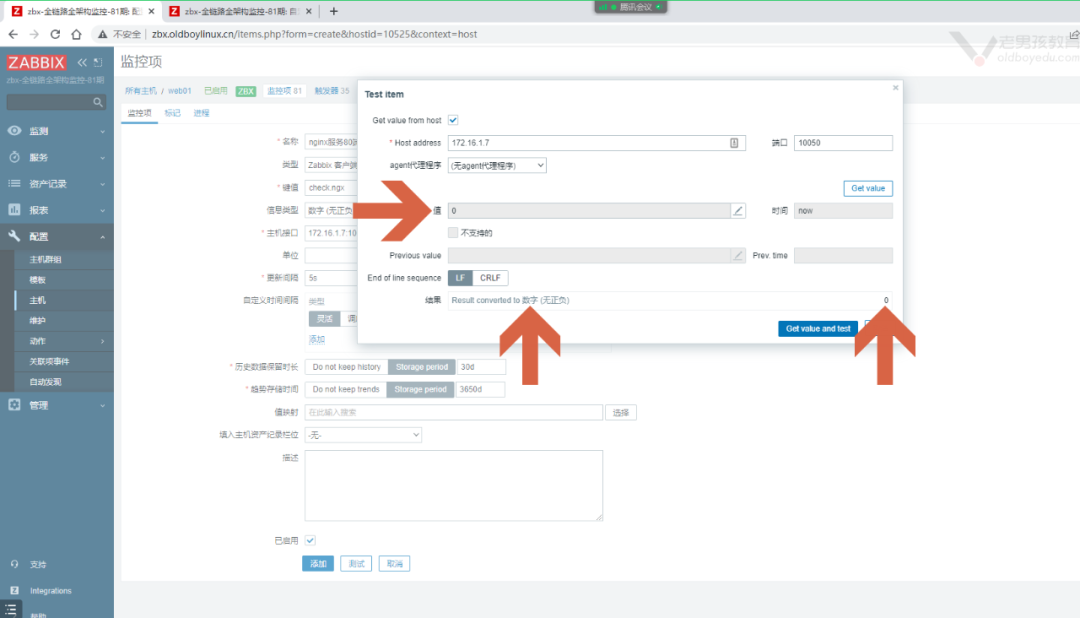Viewport: 1080px width, 618px height.
Task: Select Storage period beside 3650d
Action: point(420,389)
